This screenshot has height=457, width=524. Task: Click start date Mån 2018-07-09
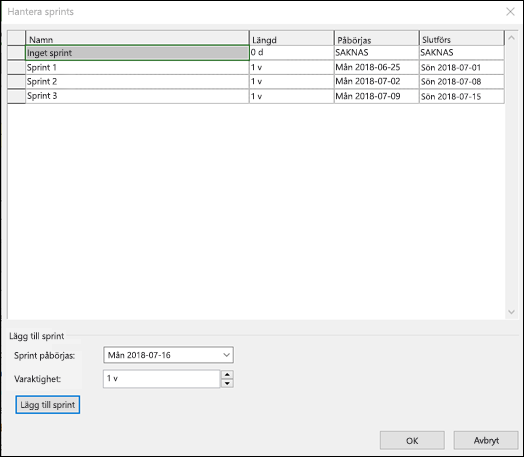point(376,96)
